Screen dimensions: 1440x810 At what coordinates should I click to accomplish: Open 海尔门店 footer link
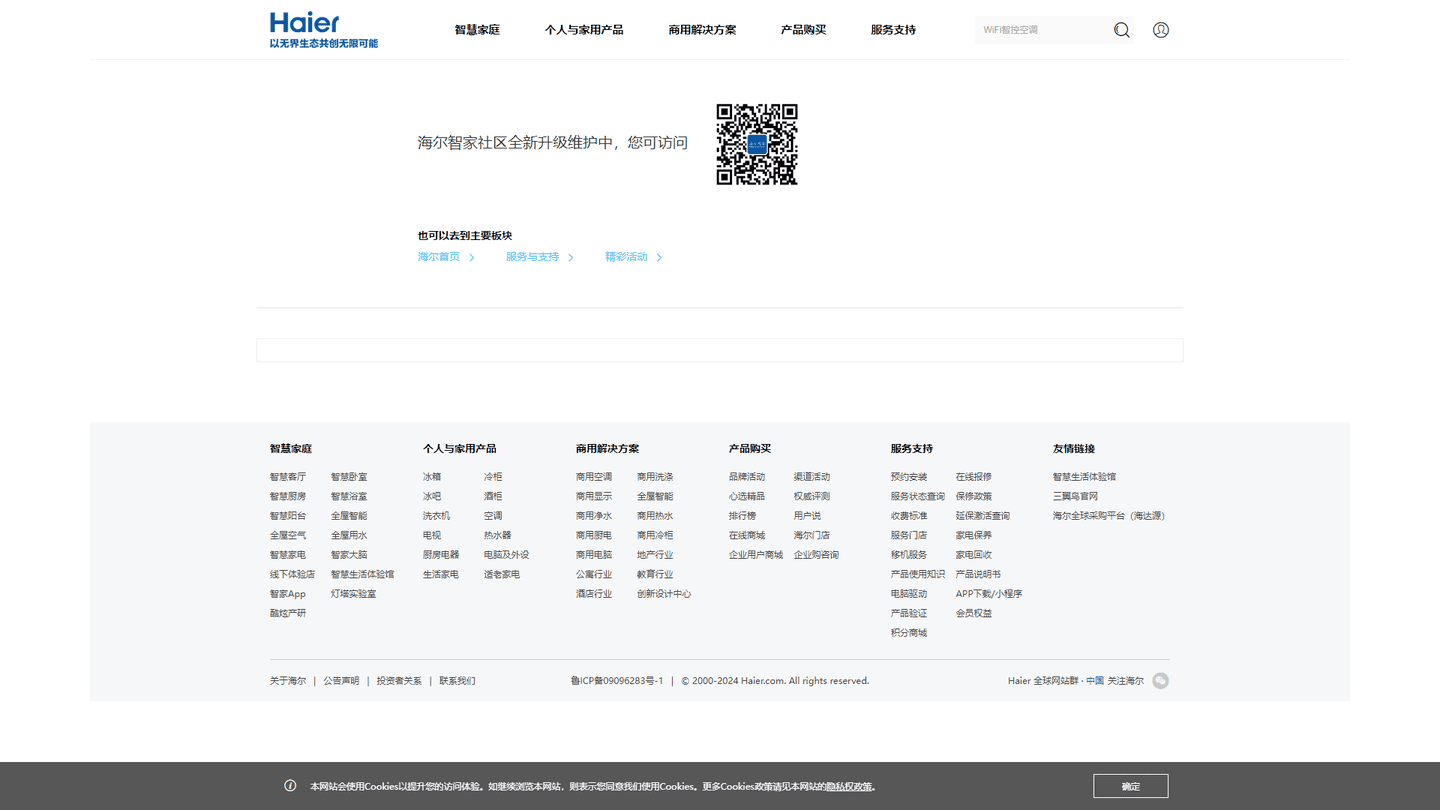click(x=812, y=535)
